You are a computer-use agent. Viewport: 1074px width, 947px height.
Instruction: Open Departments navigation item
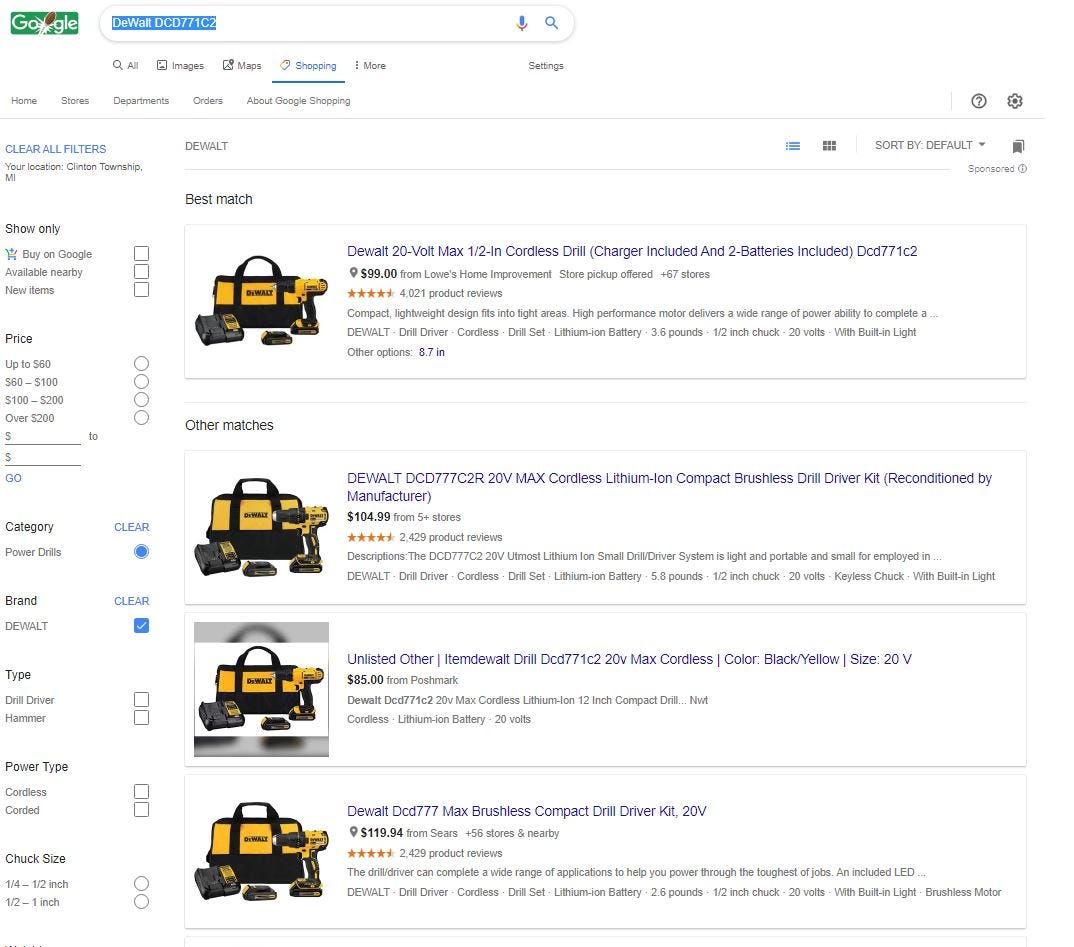click(x=141, y=101)
